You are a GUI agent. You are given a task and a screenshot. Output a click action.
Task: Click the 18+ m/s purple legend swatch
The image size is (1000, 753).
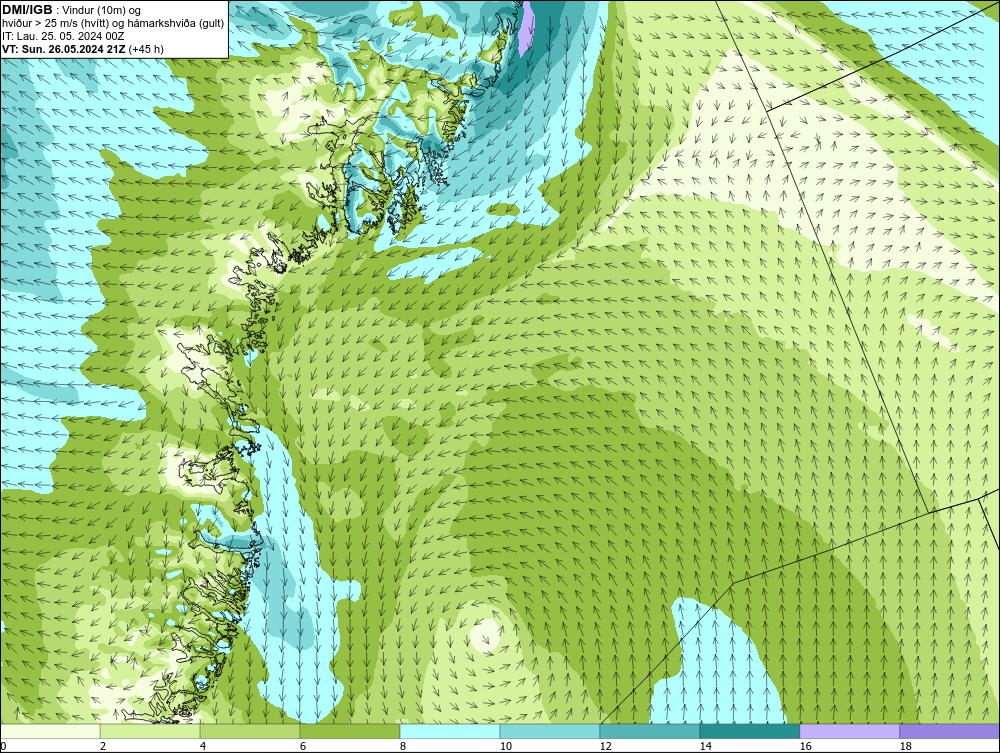click(x=949, y=731)
